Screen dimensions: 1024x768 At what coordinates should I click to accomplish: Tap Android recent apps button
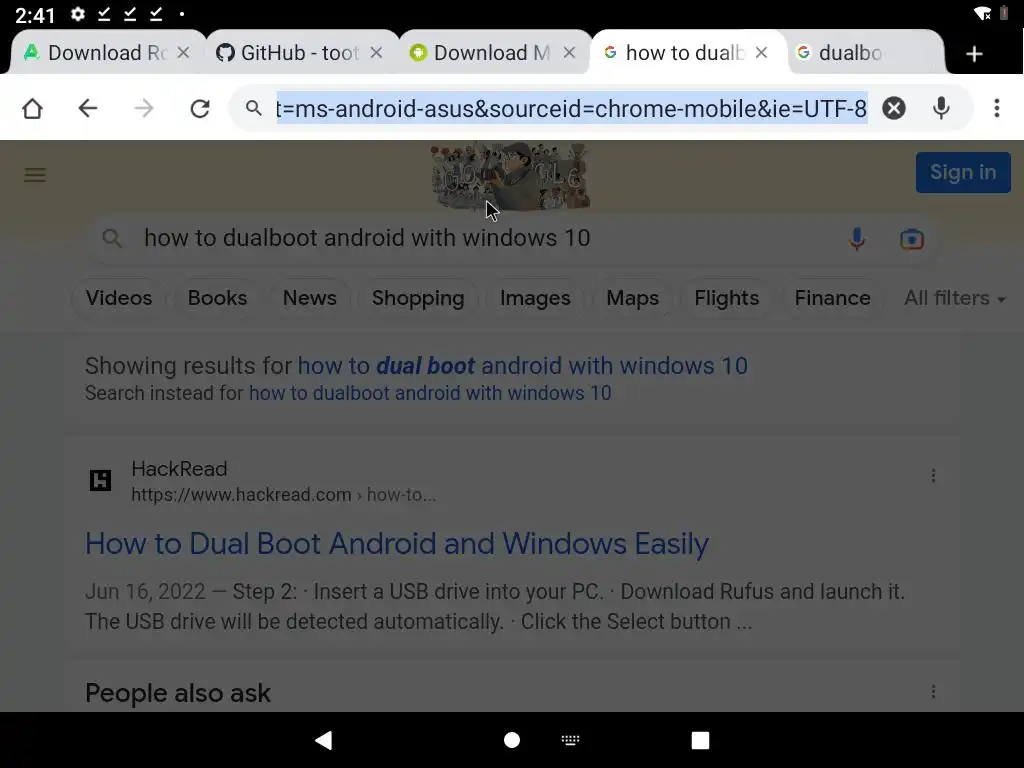(700, 740)
